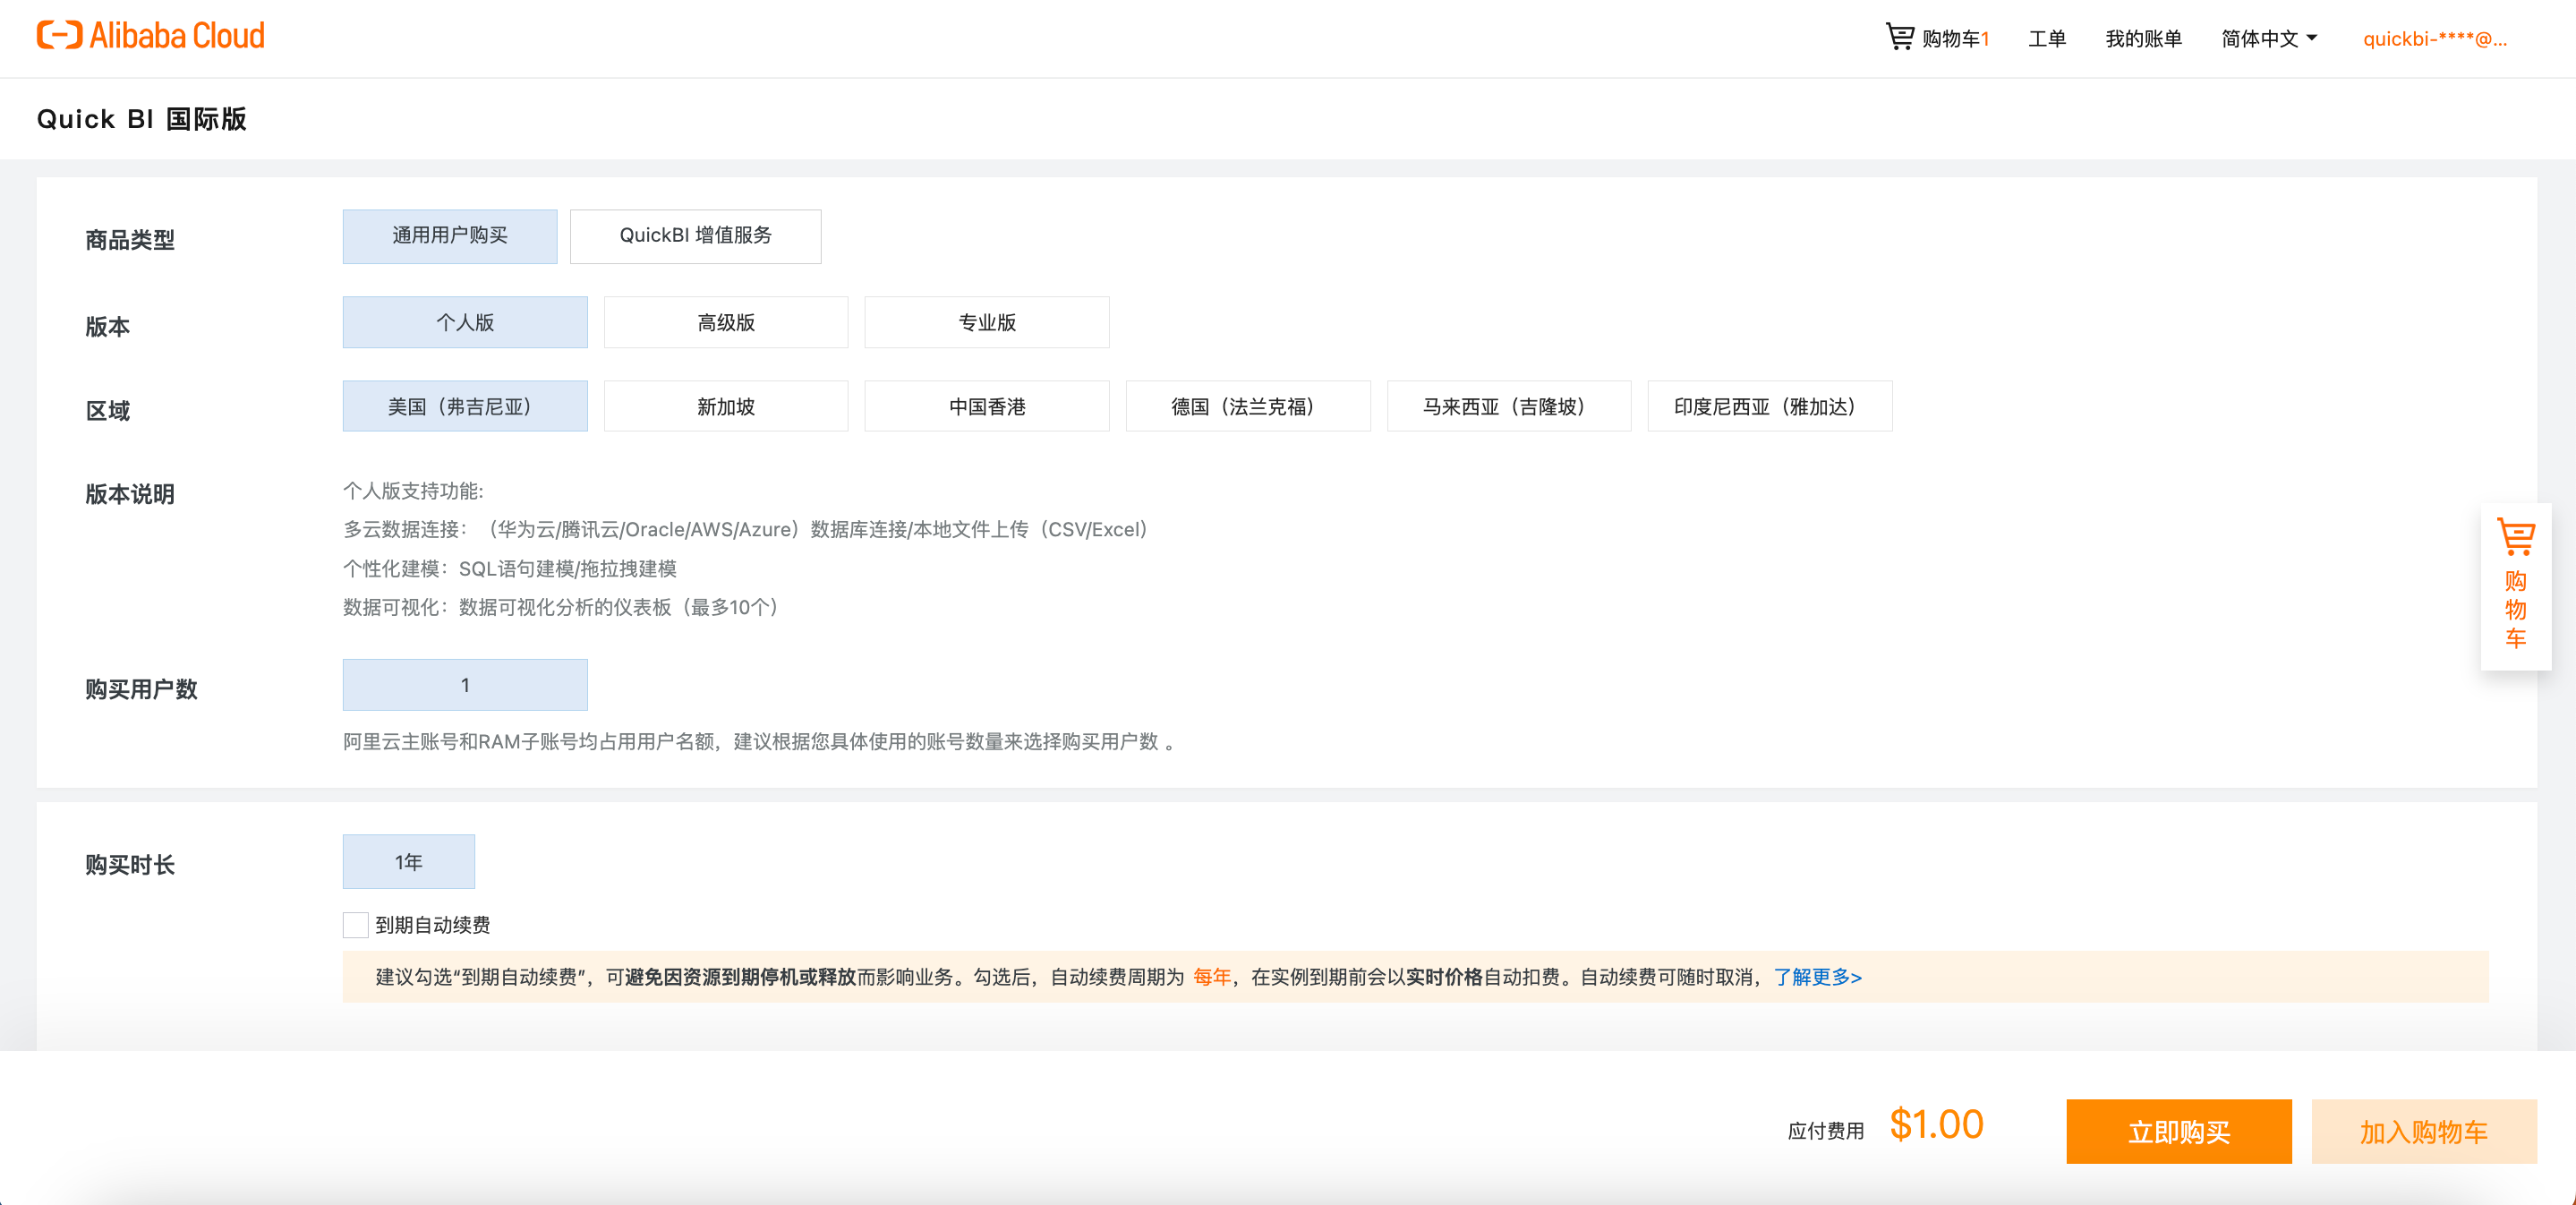The height and width of the screenshot is (1205, 2576).
Task: Open the 工单 tickets menu
Action: coord(2046,39)
